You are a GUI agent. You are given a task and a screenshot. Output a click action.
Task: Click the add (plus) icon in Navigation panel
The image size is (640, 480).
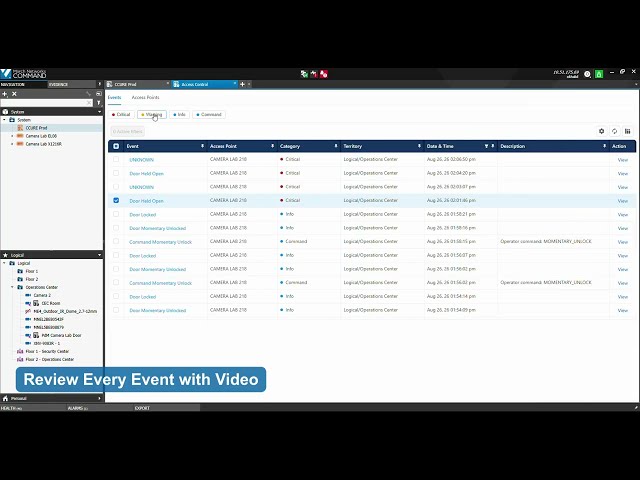click(x=5, y=94)
